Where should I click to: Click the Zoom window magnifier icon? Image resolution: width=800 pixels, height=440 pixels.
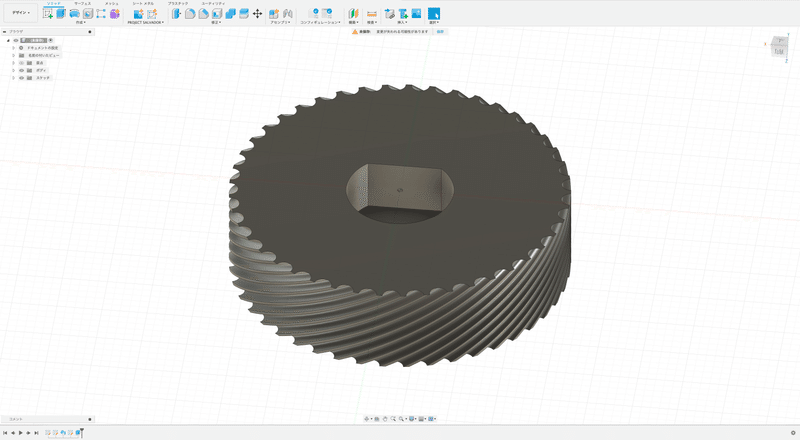[x=393, y=419]
